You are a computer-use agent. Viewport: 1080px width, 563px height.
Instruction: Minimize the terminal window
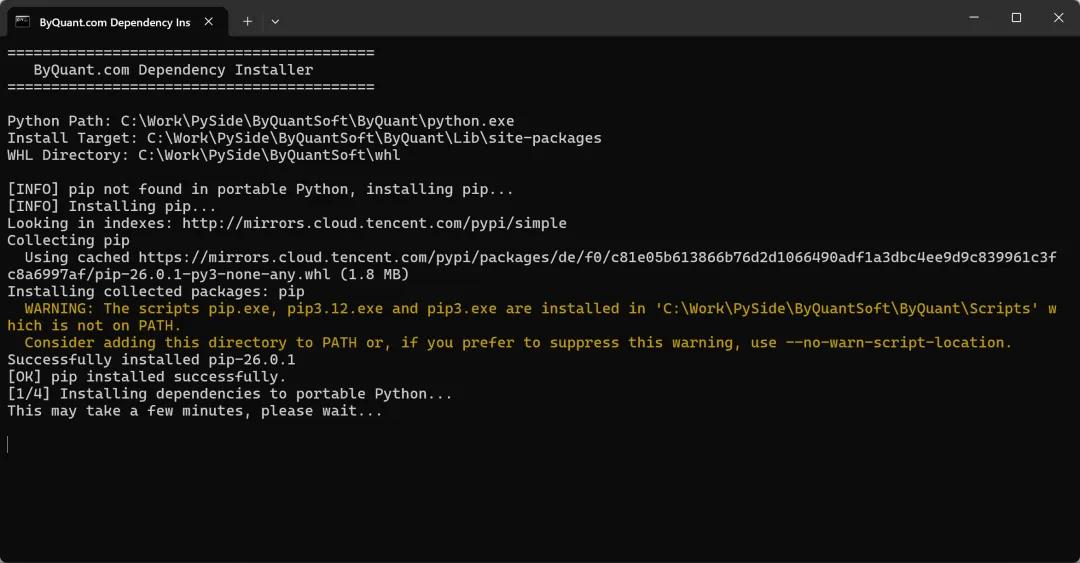point(974,18)
